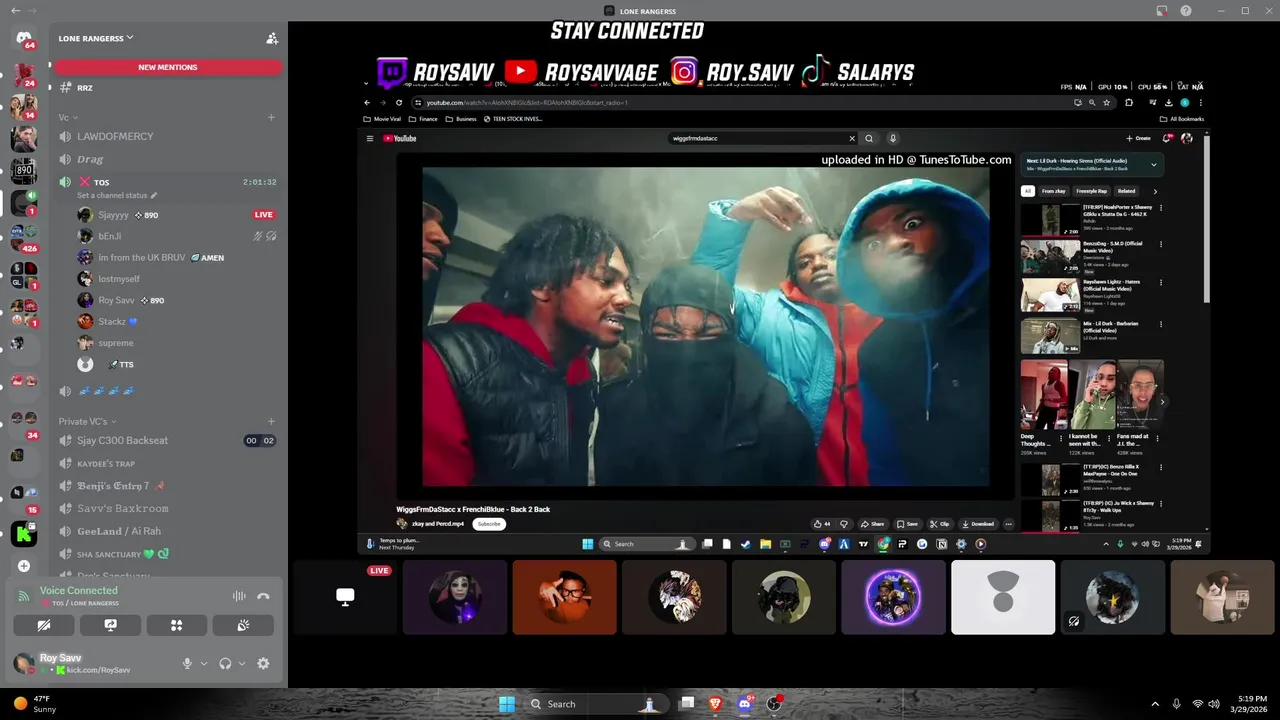This screenshot has height=720, width=1280.
Task: Click Voice Connected status text
Action: pos(79,590)
